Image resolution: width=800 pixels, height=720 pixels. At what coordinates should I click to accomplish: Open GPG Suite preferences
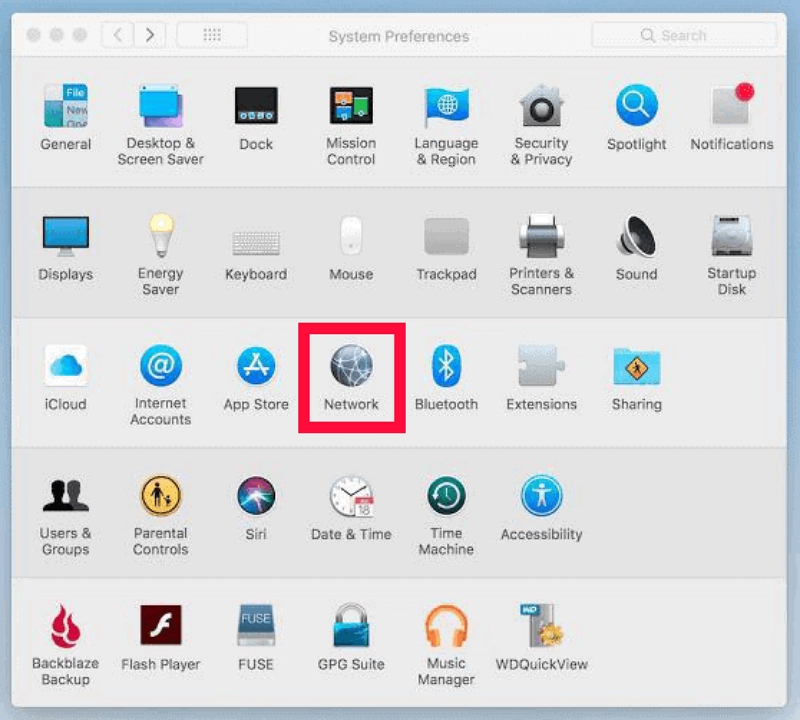pos(351,638)
